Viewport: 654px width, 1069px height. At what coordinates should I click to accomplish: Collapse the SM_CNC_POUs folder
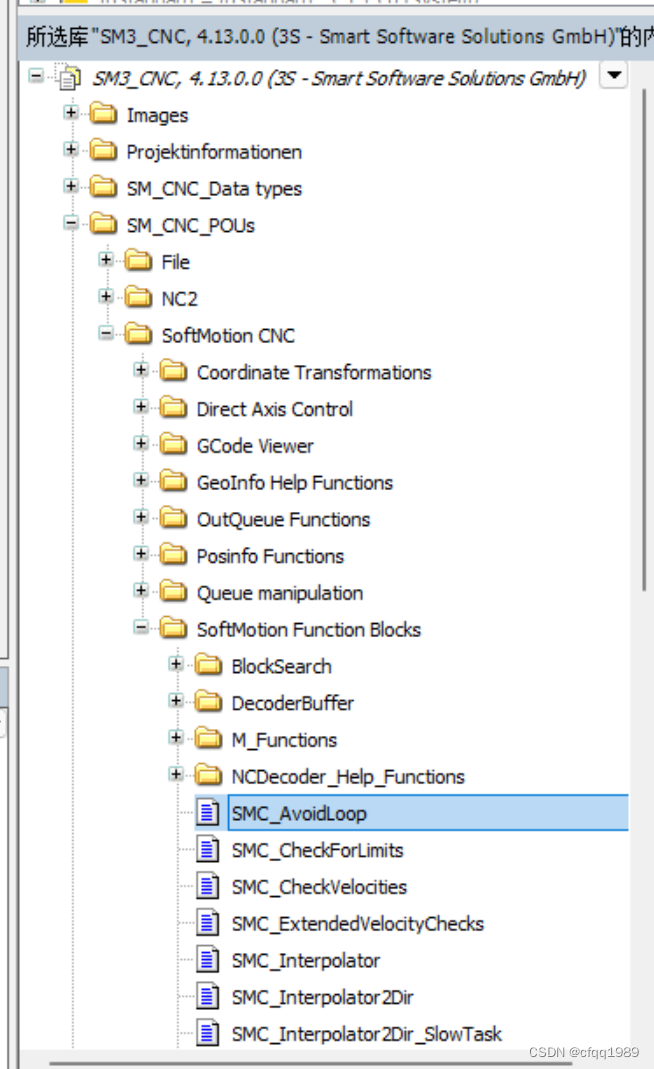tap(71, 223)
